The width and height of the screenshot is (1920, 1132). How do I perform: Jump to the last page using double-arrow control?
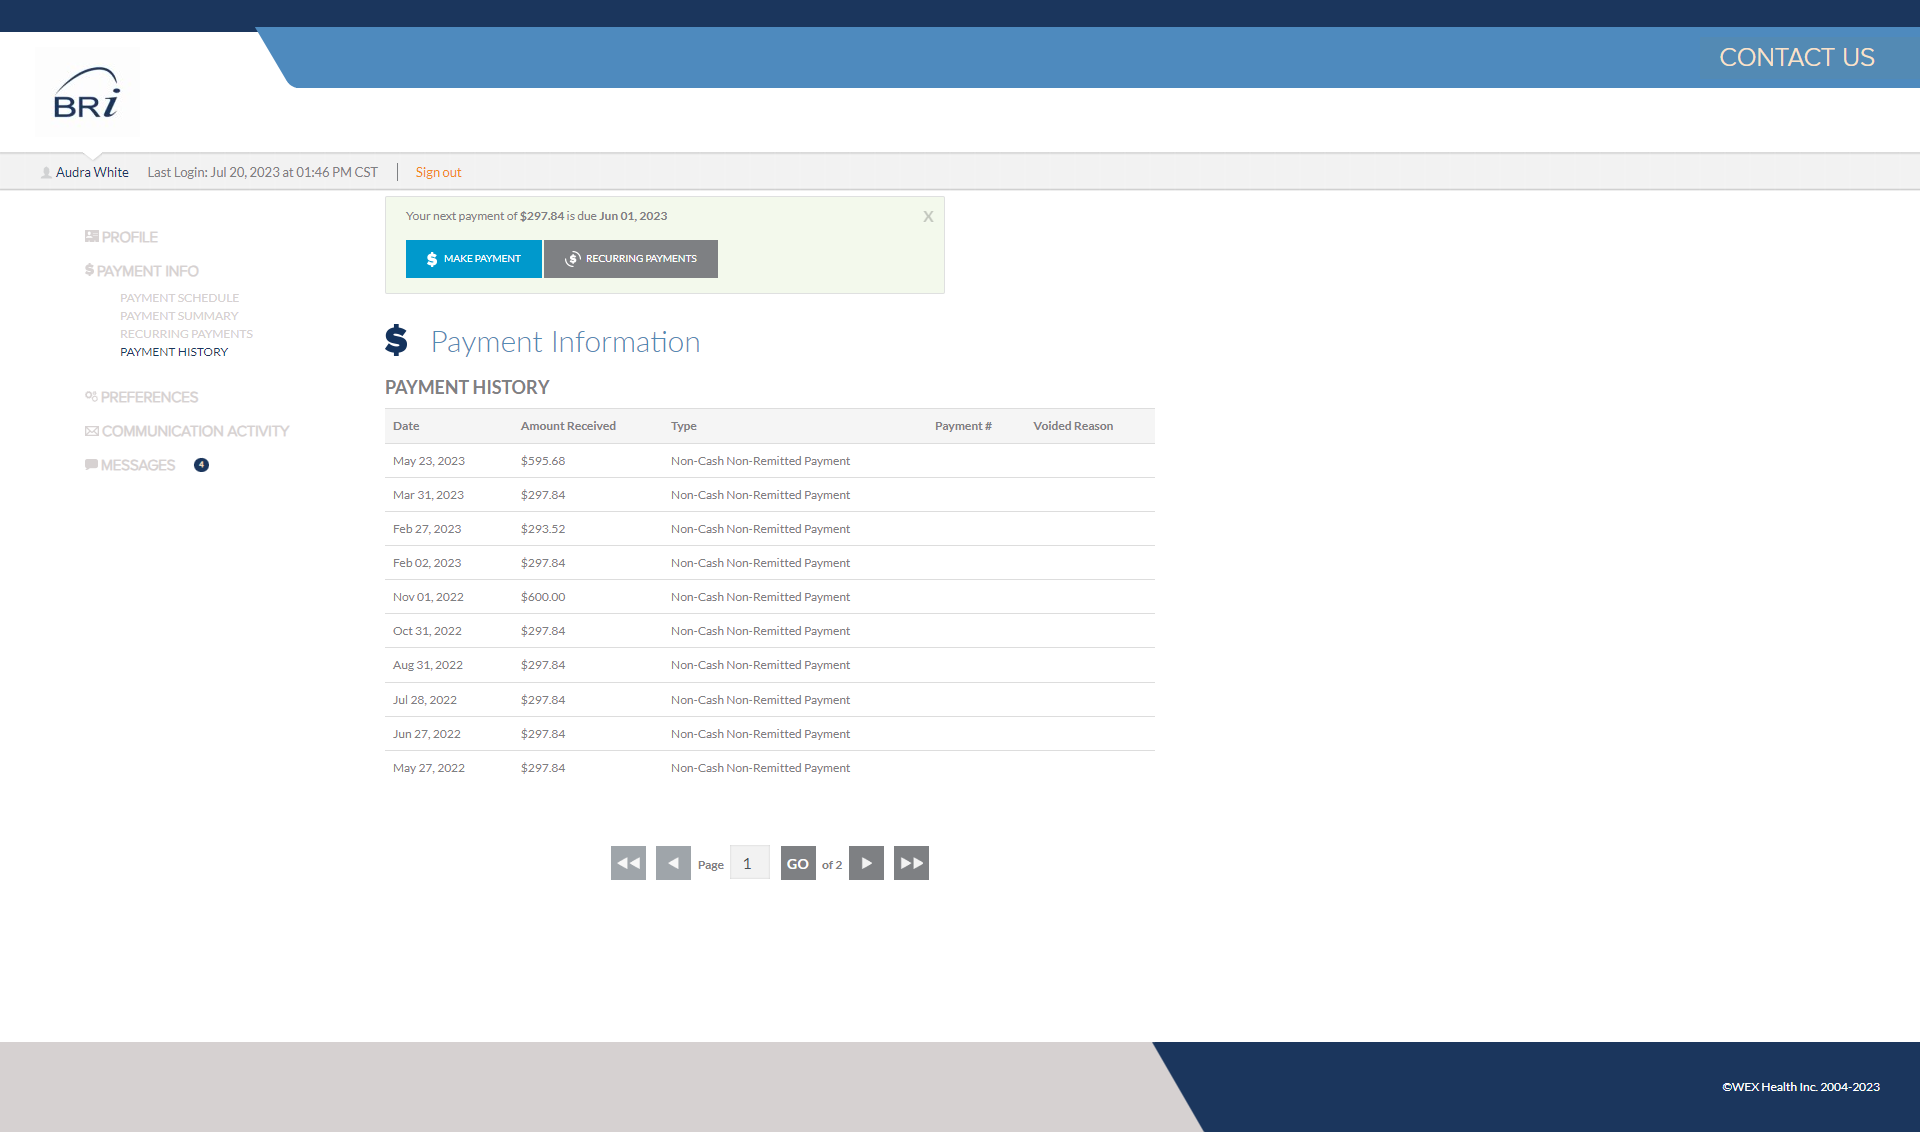[x=910, y=862]
